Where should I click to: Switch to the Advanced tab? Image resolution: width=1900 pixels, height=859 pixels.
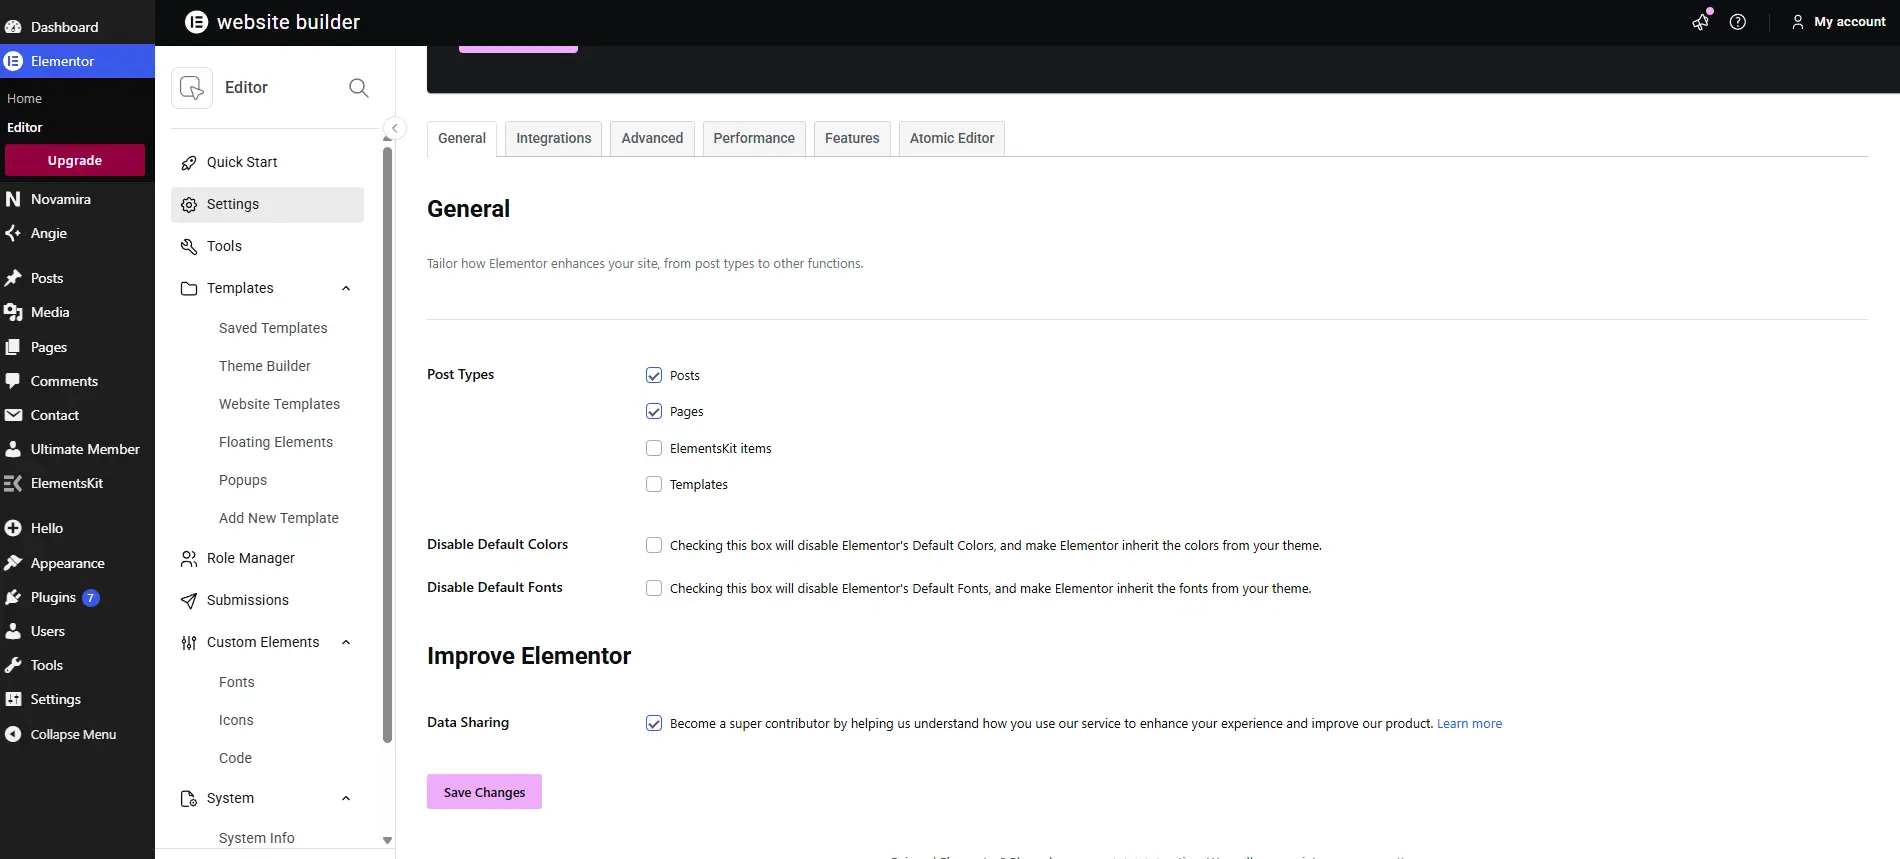click(652, 138)
